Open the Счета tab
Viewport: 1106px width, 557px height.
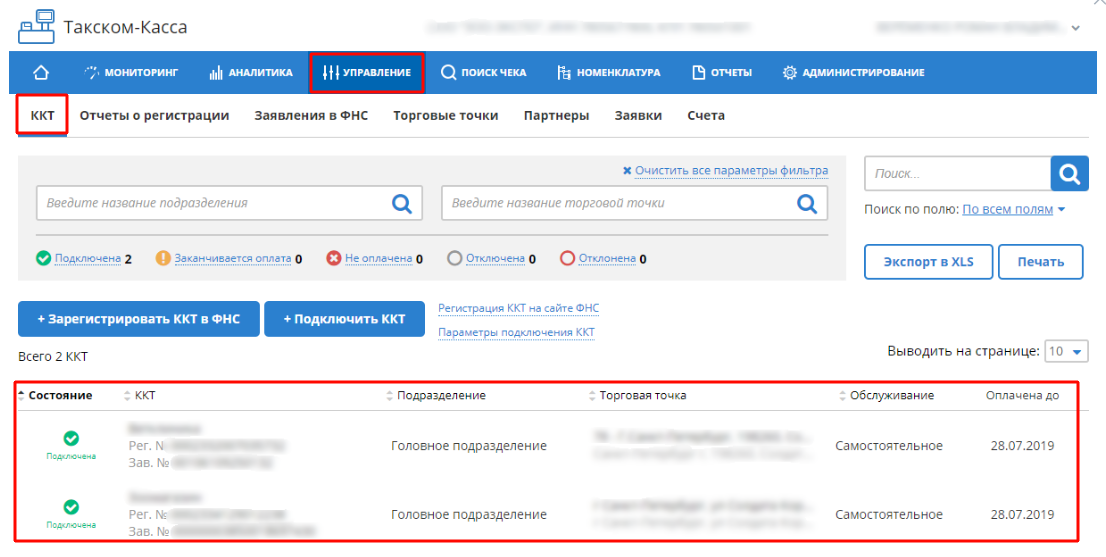click(x=706, y=116)
